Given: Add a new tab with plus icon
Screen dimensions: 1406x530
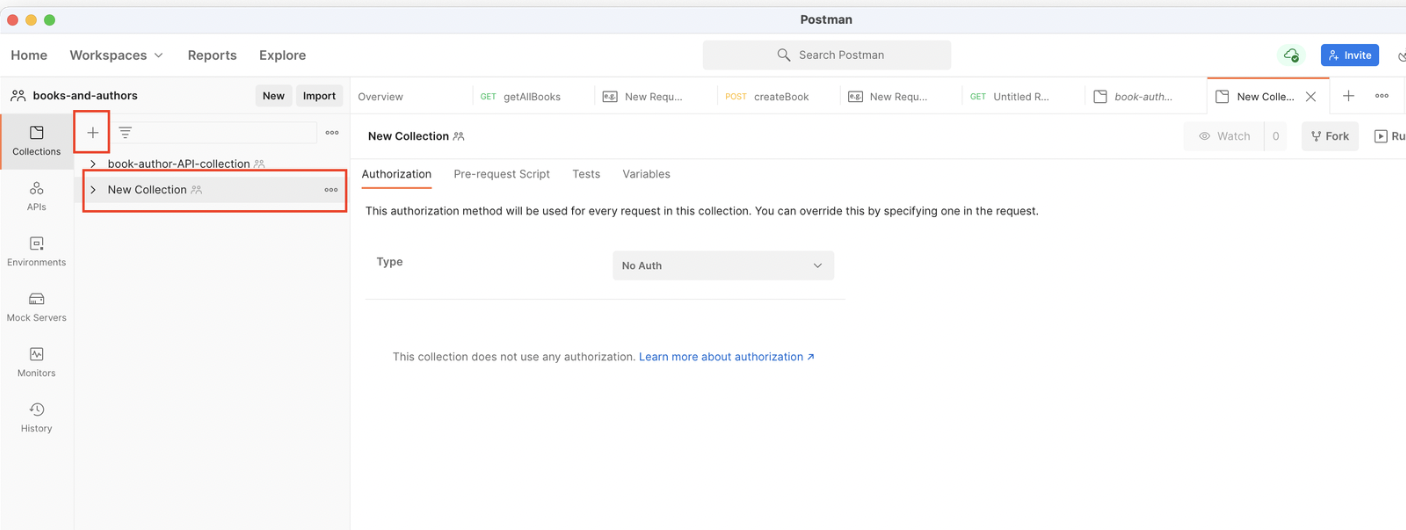Looking at the screenshot, I should 1348,96.
